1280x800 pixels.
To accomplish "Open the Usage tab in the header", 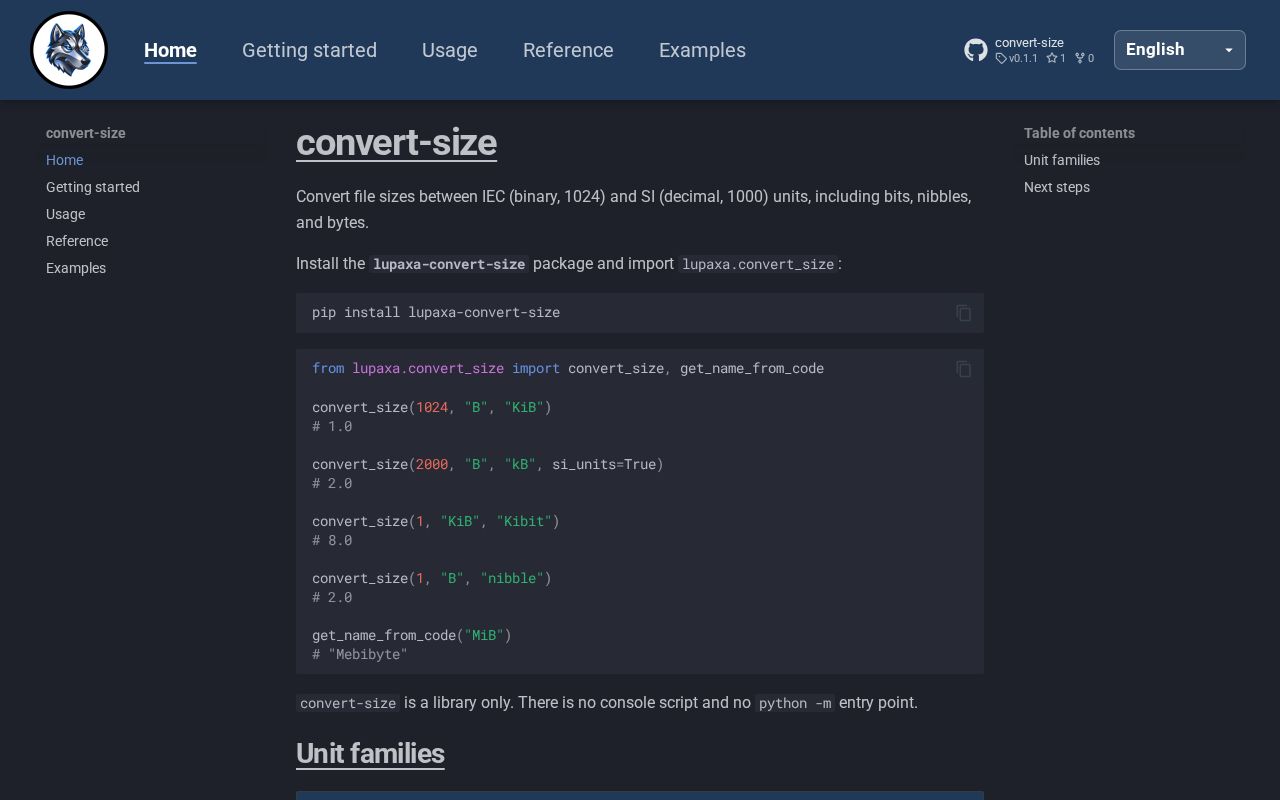I will 450,50.
